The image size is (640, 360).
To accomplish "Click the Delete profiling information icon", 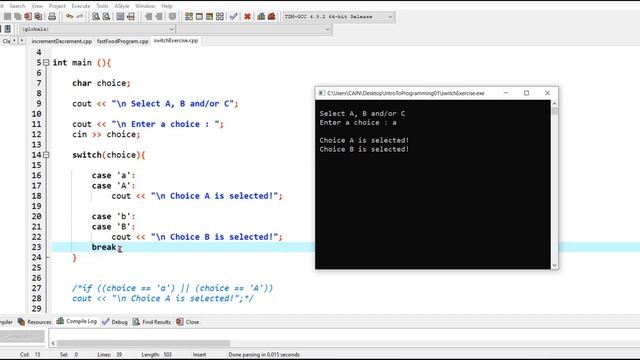I will pyautogui.click(x=271, y=17).
